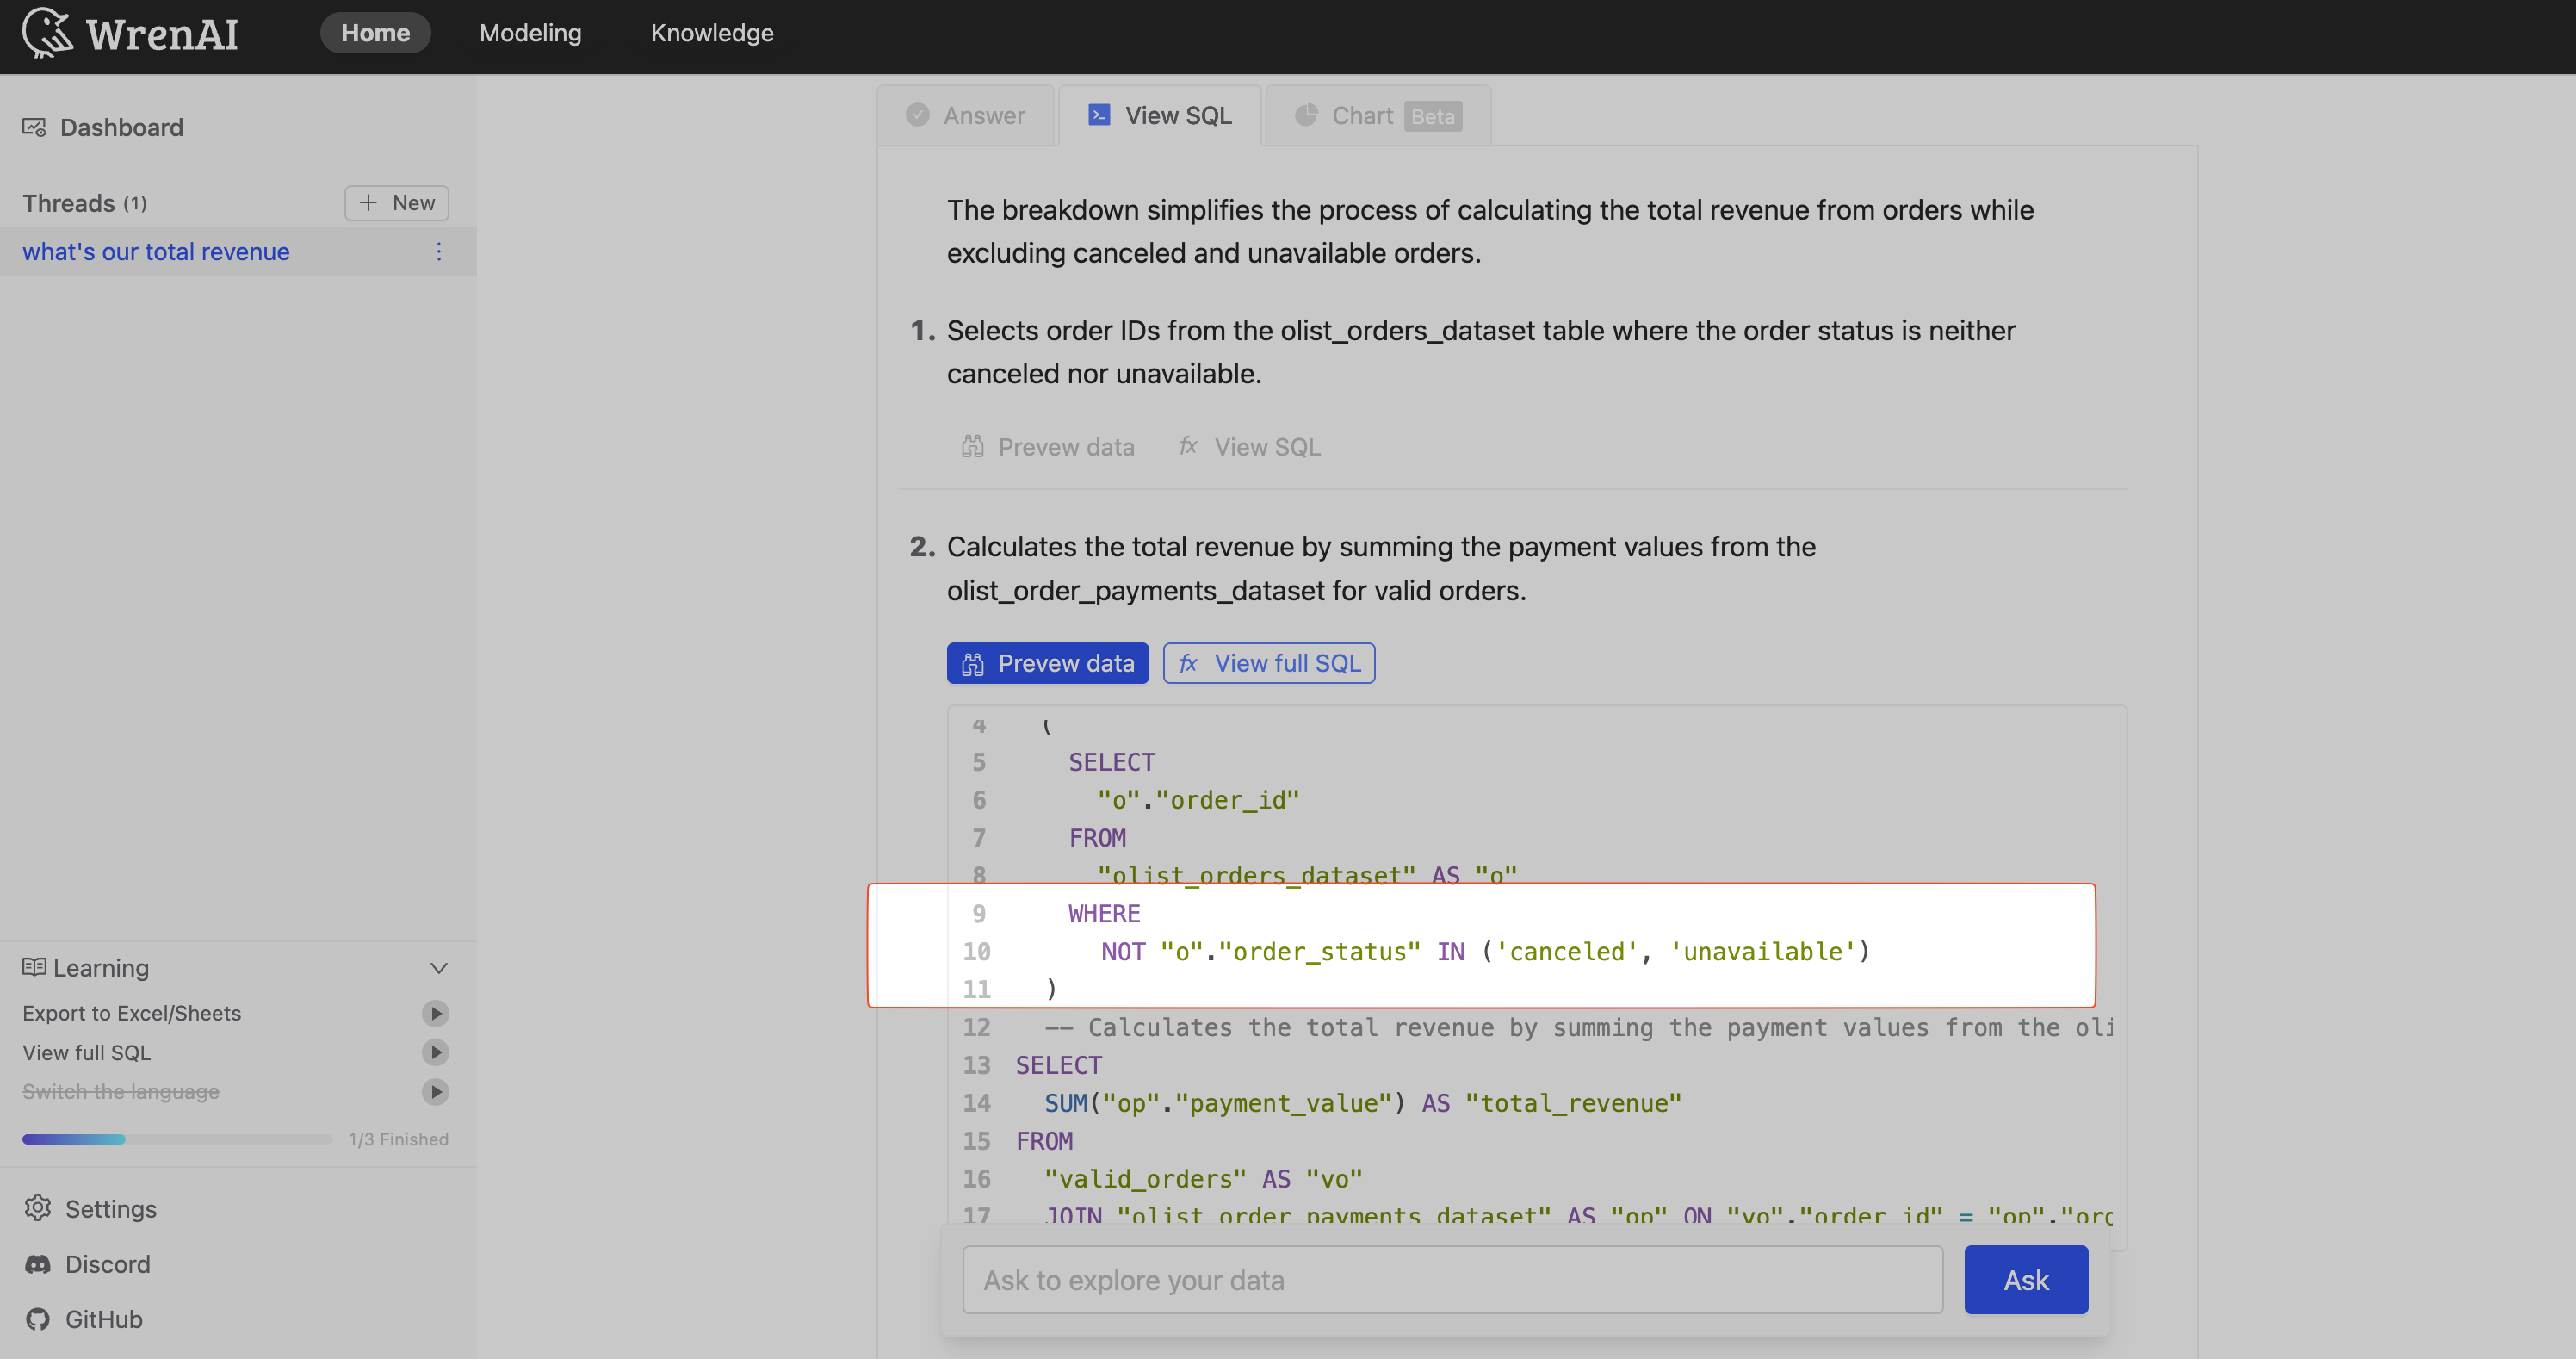Open the Home page tab
The image size is (2576, 1359).
[x=375, y=33]
